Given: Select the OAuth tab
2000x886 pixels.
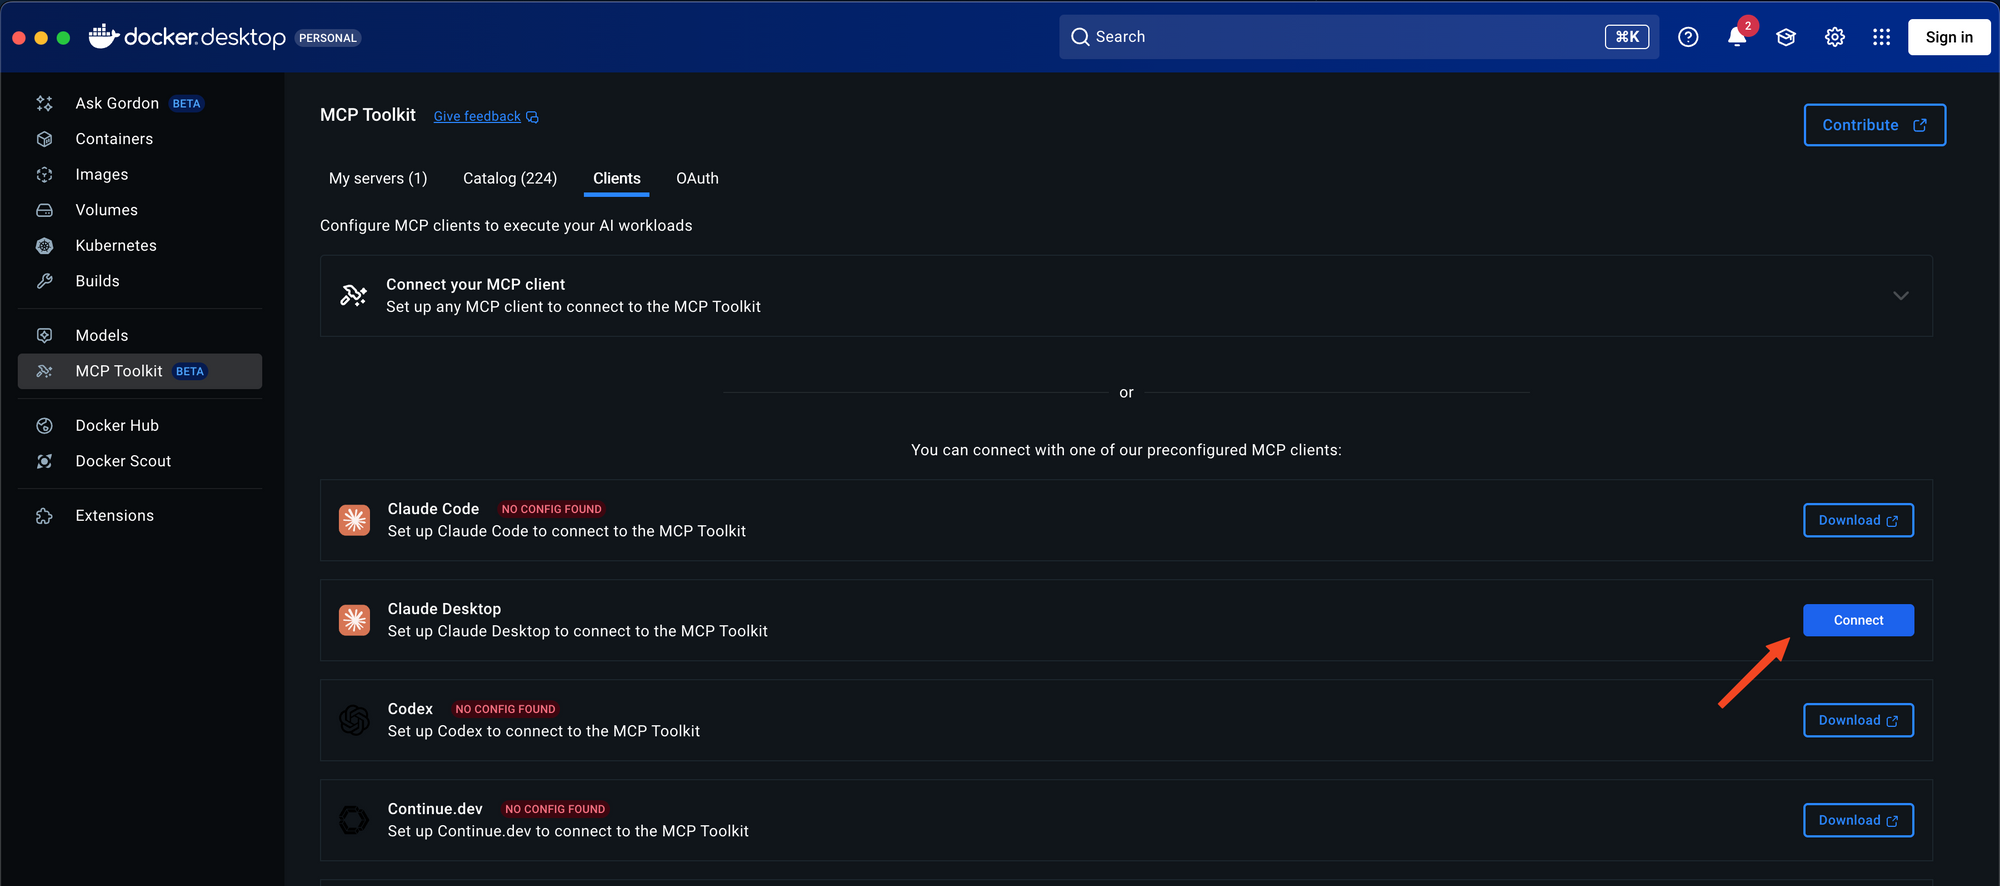Looking at the screenshot, I should click(x=697, y=178).
